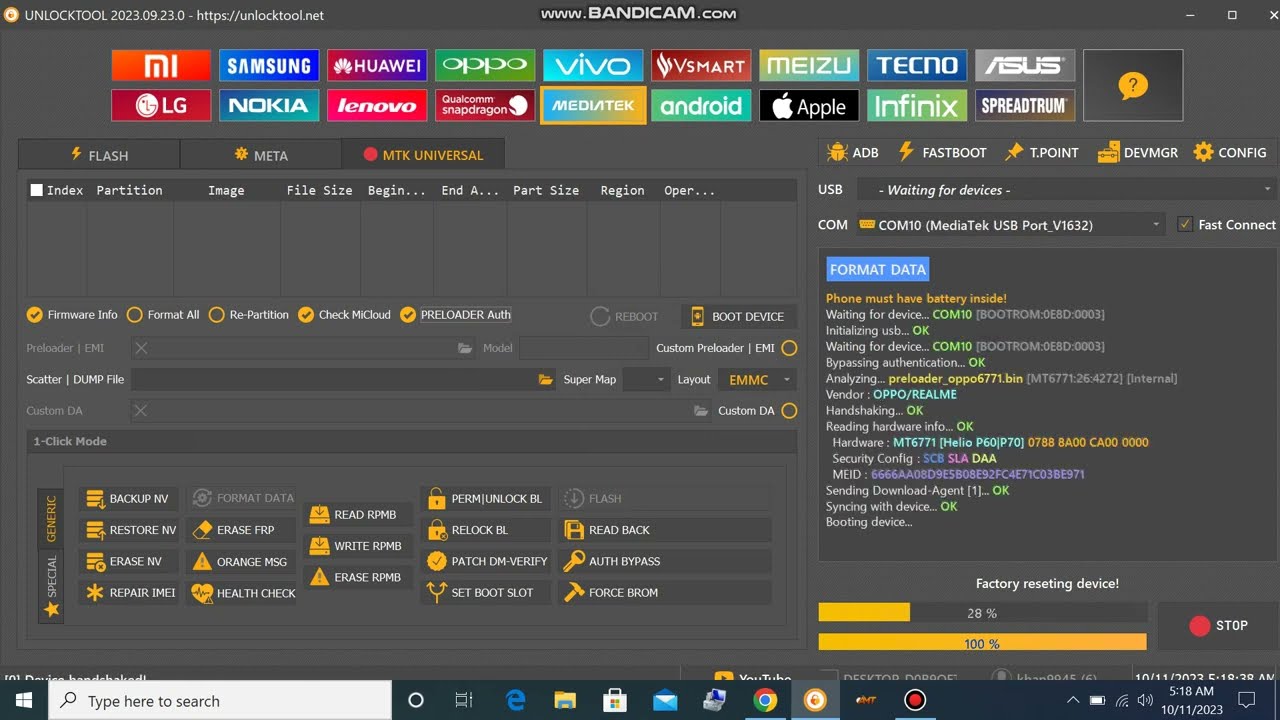
Task: Select the Apple brand tile
Action: click(x=809, y=105)
